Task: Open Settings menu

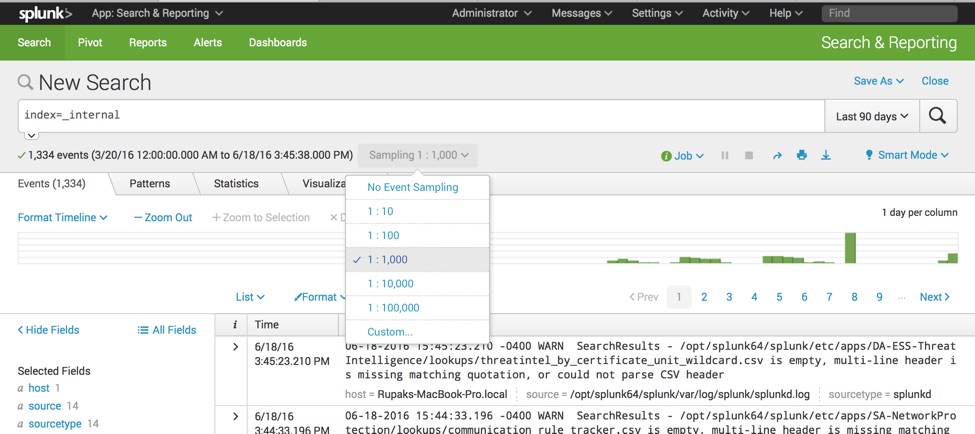Action: [657, 13]
